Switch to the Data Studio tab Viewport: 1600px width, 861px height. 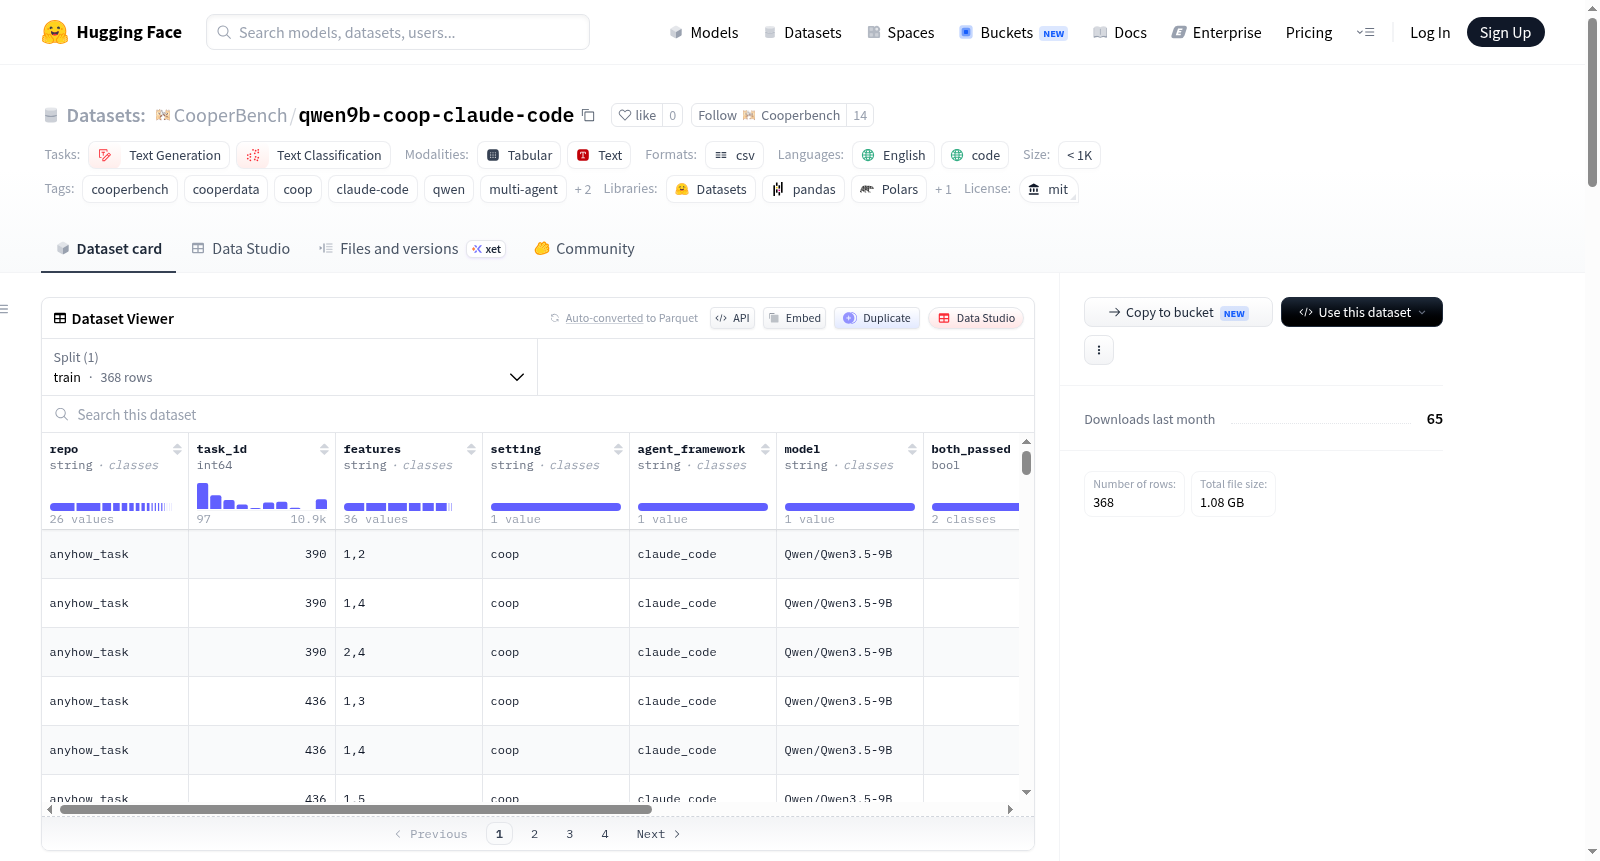241,249
